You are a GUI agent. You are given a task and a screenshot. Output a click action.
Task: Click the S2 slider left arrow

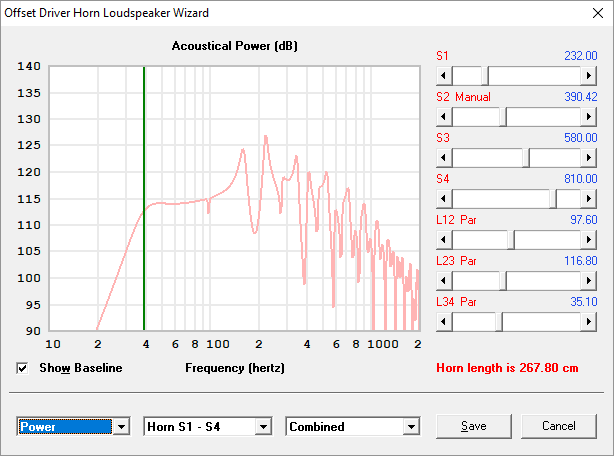coord(444,117)
